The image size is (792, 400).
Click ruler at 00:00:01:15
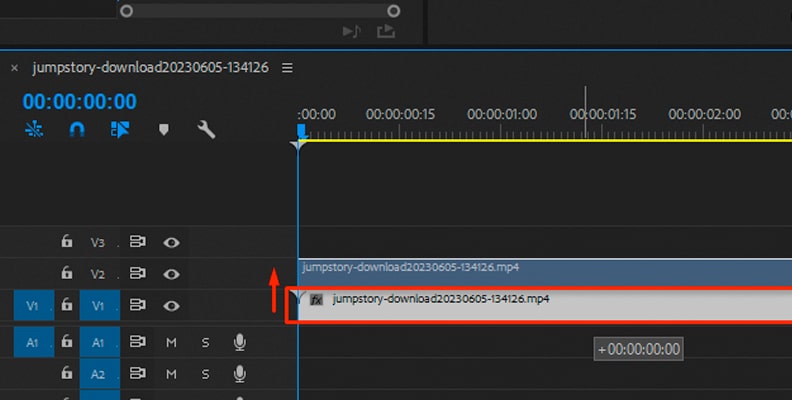pos(603,115)
